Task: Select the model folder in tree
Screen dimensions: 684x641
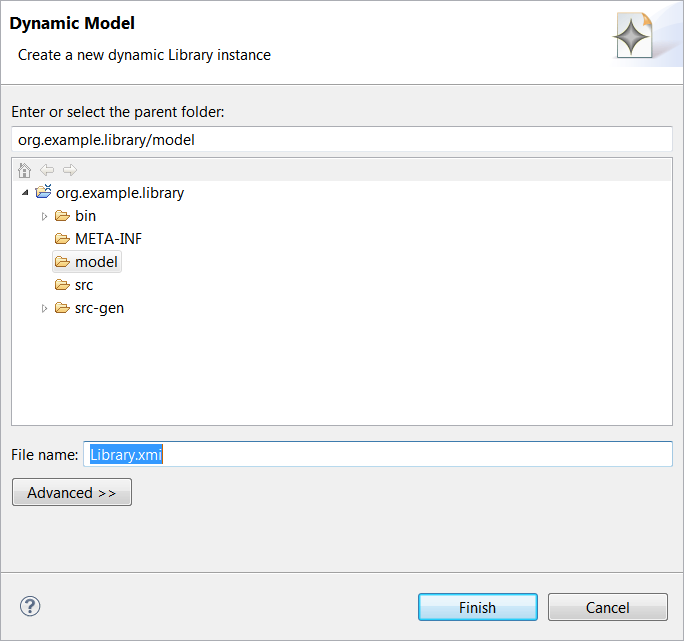Action: [96, 262]
